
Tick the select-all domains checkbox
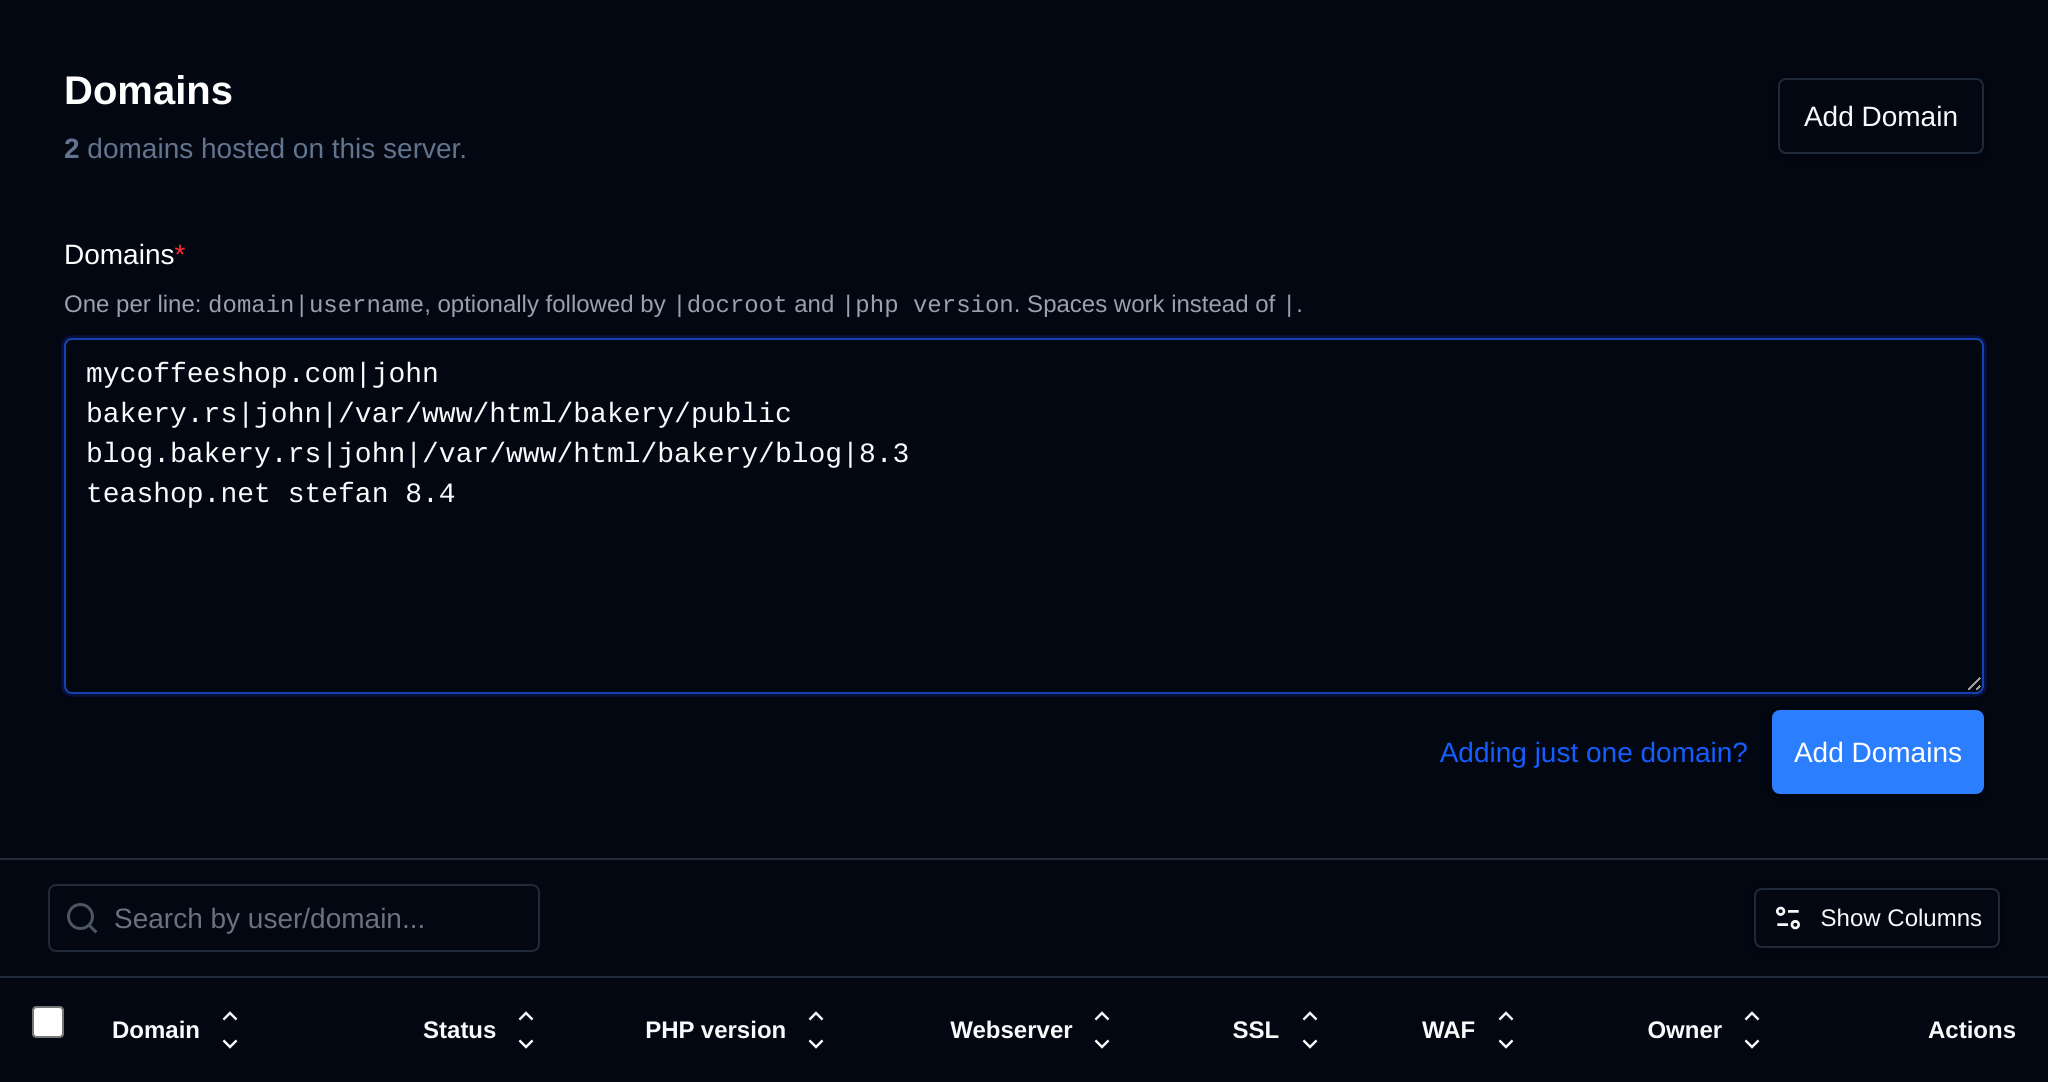(x=48, y=1022)
